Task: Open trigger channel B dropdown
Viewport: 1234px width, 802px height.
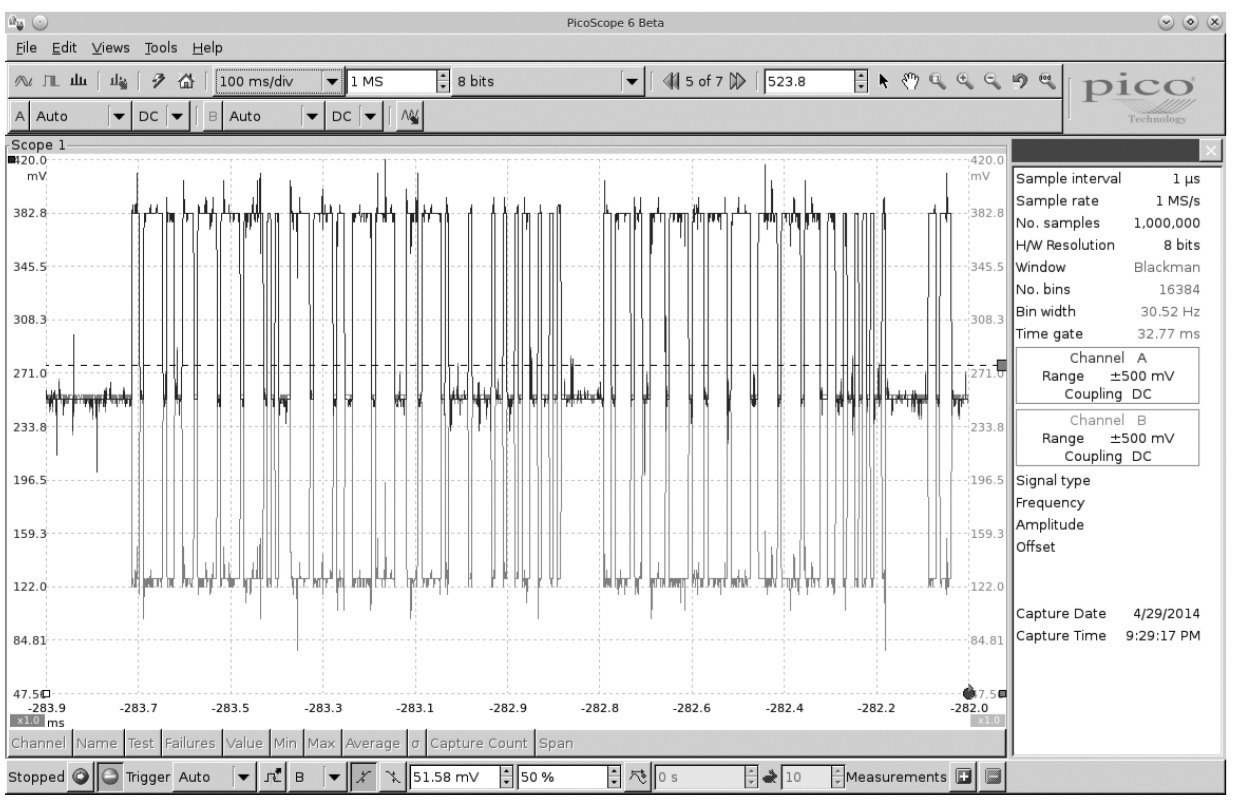Action: click(x=335, y=777)
